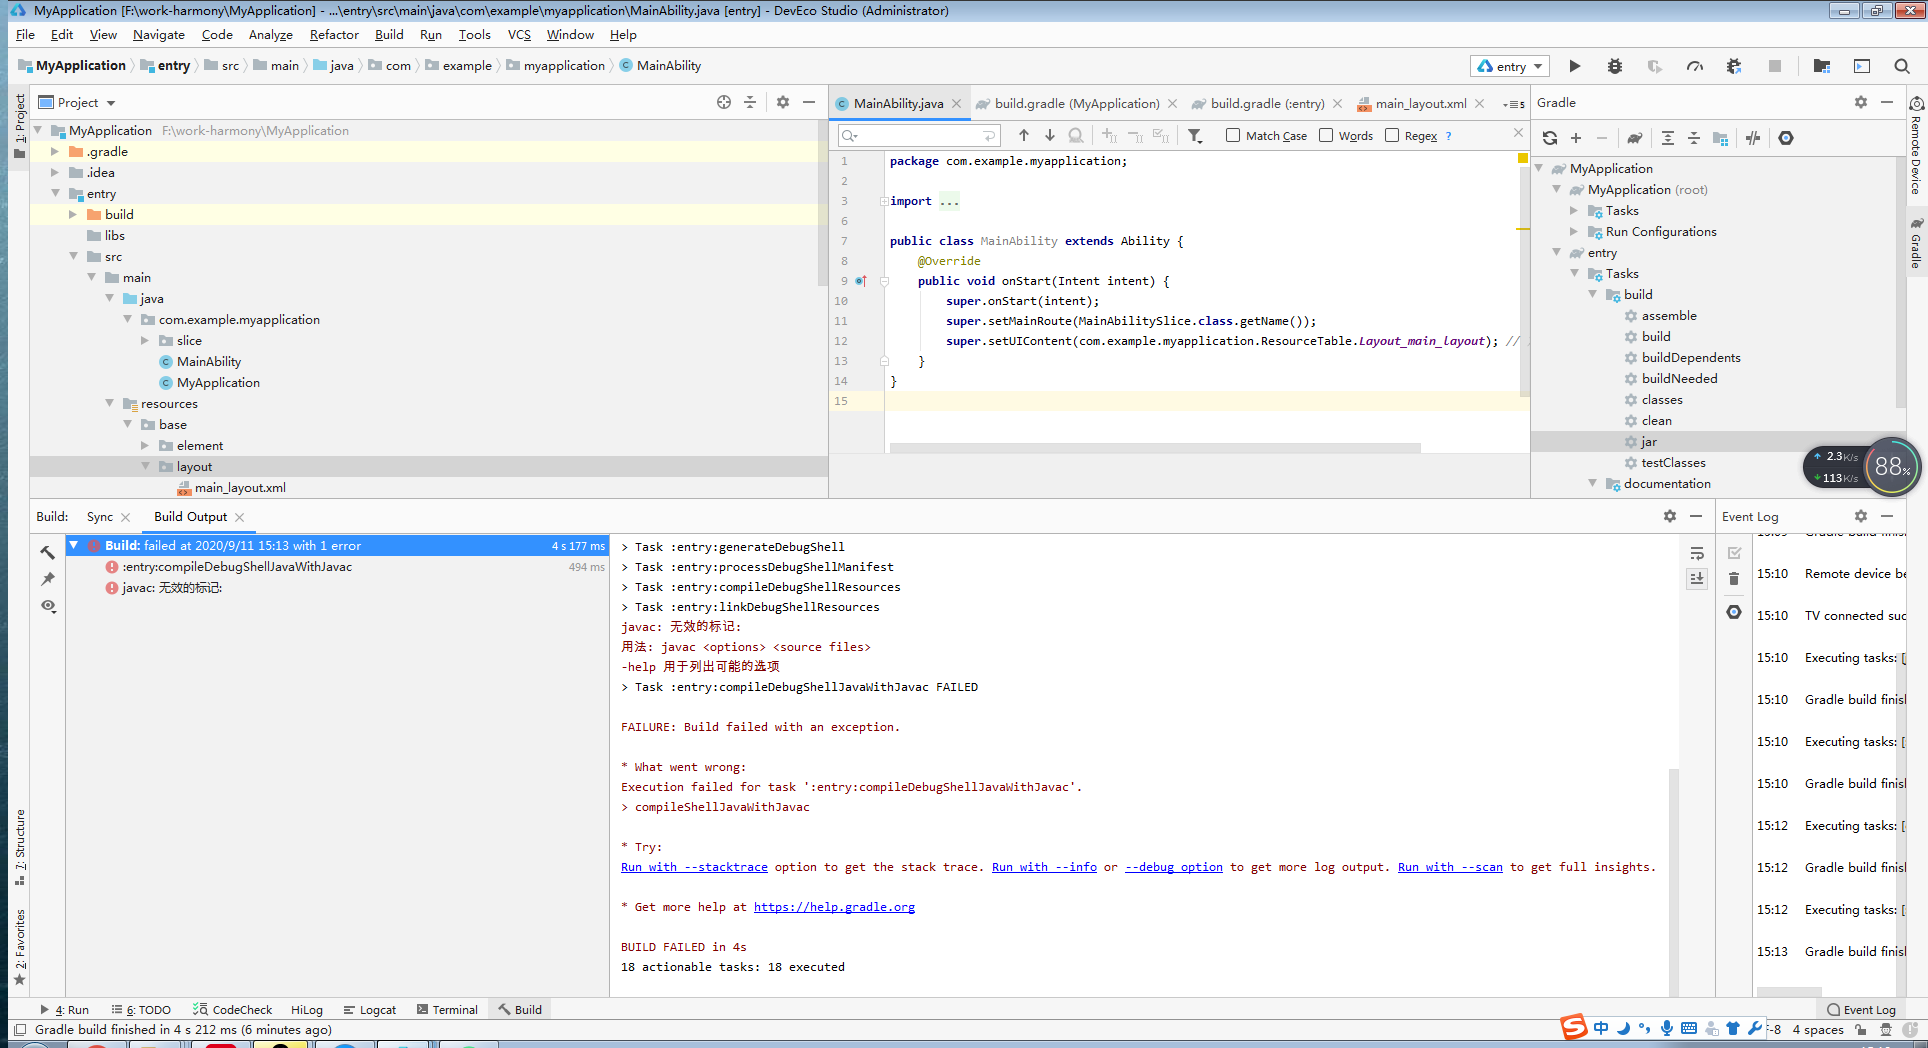Open Terminal tool window button
The width and height of the screenshot is (1928, 1048).
[x=447, y=1010]
